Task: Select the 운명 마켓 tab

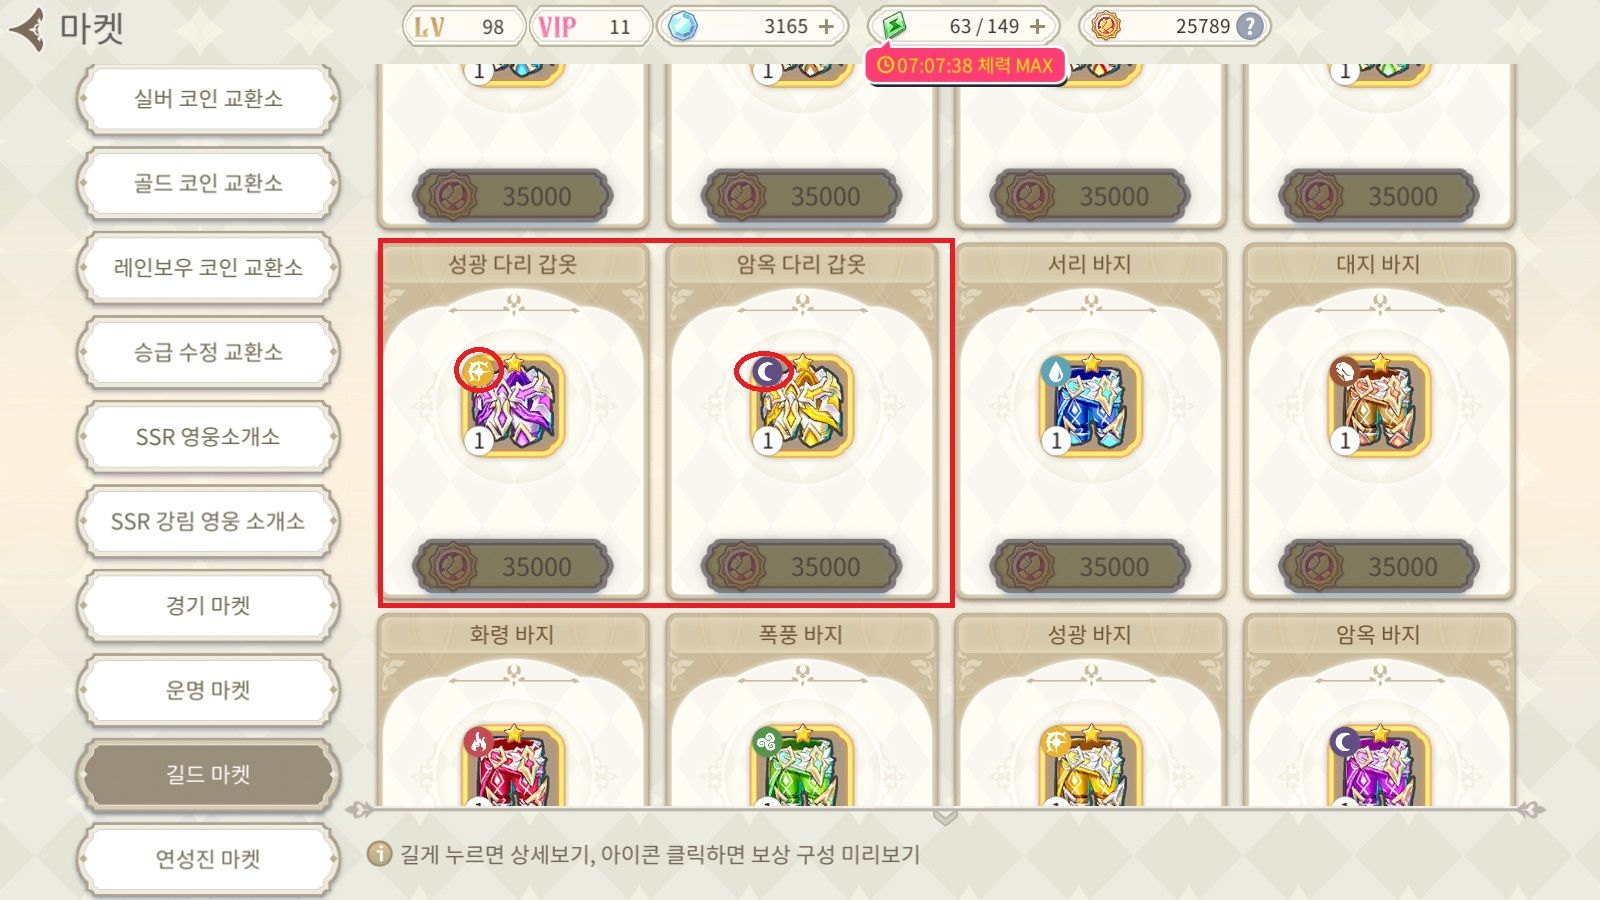Action: point(208,690)
